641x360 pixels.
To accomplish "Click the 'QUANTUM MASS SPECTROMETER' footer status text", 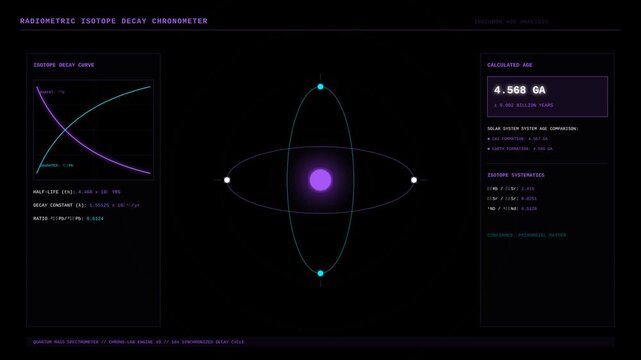I will point(139,342).
